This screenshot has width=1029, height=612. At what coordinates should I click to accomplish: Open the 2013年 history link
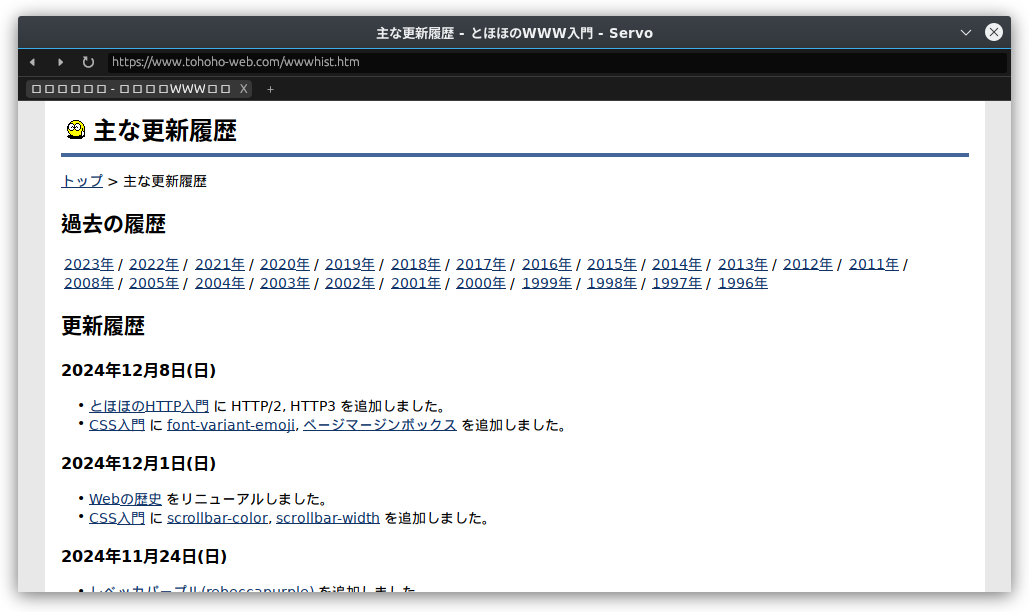[743, 264]
